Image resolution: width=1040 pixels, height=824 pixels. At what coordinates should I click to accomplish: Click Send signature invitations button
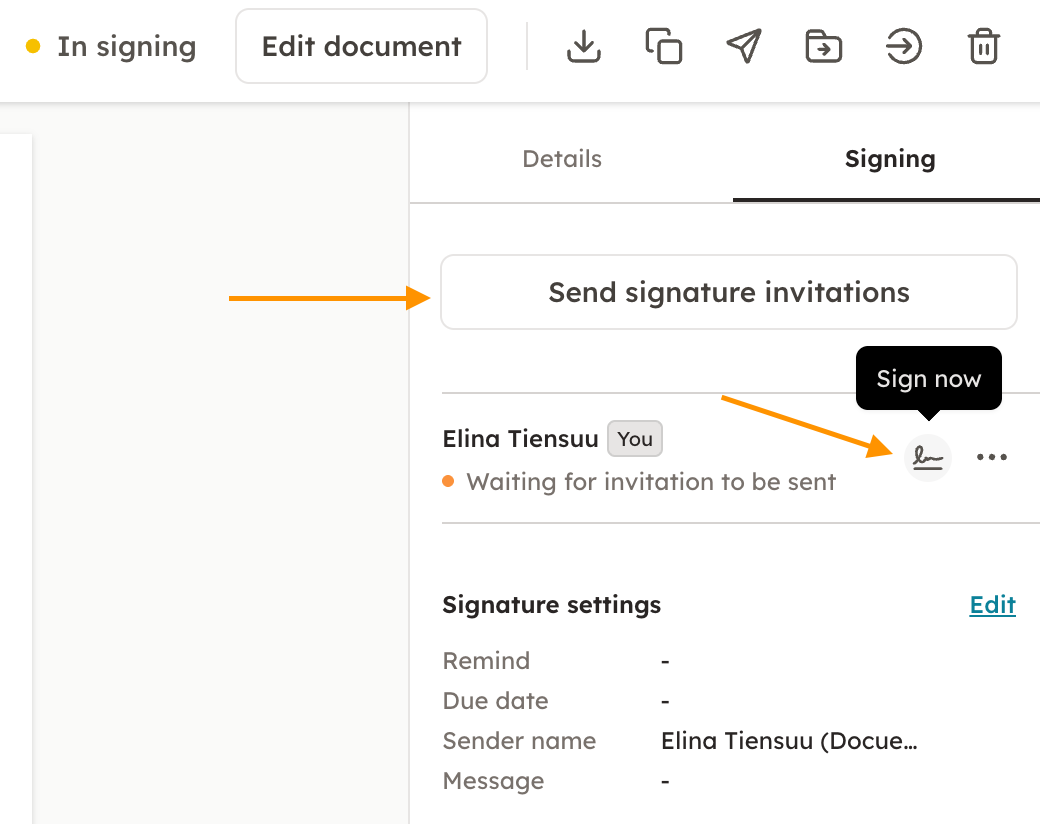(728, 292)
